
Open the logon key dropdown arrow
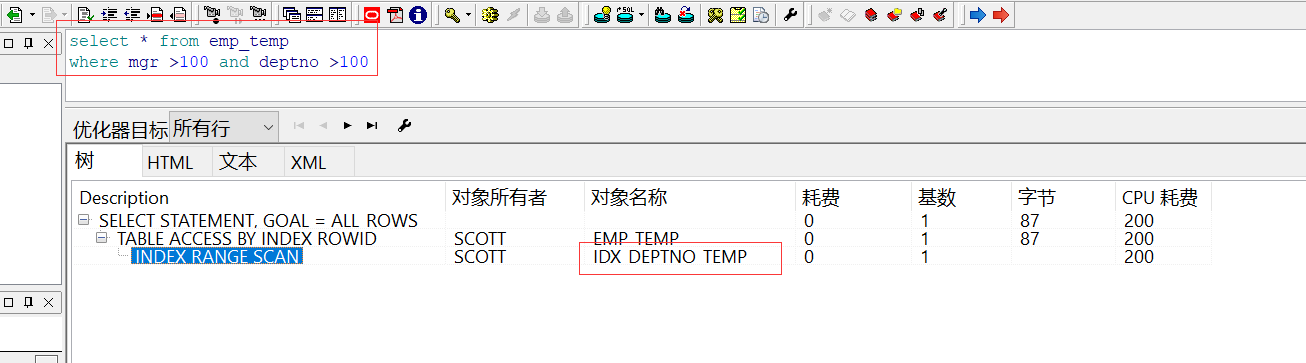coord(468,15)
